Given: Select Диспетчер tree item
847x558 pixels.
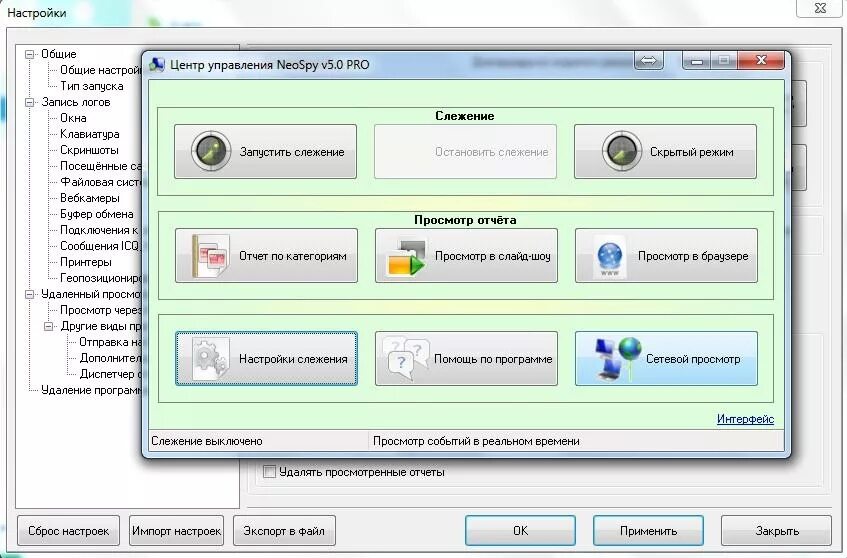Looking at the screenshot, I should 110,374.
